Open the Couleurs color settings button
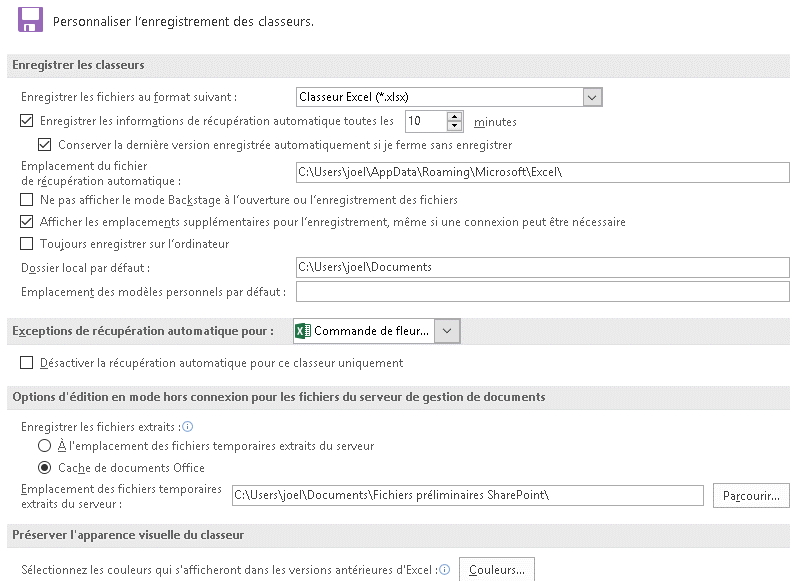The image size is (795, 581). (496, 570)
